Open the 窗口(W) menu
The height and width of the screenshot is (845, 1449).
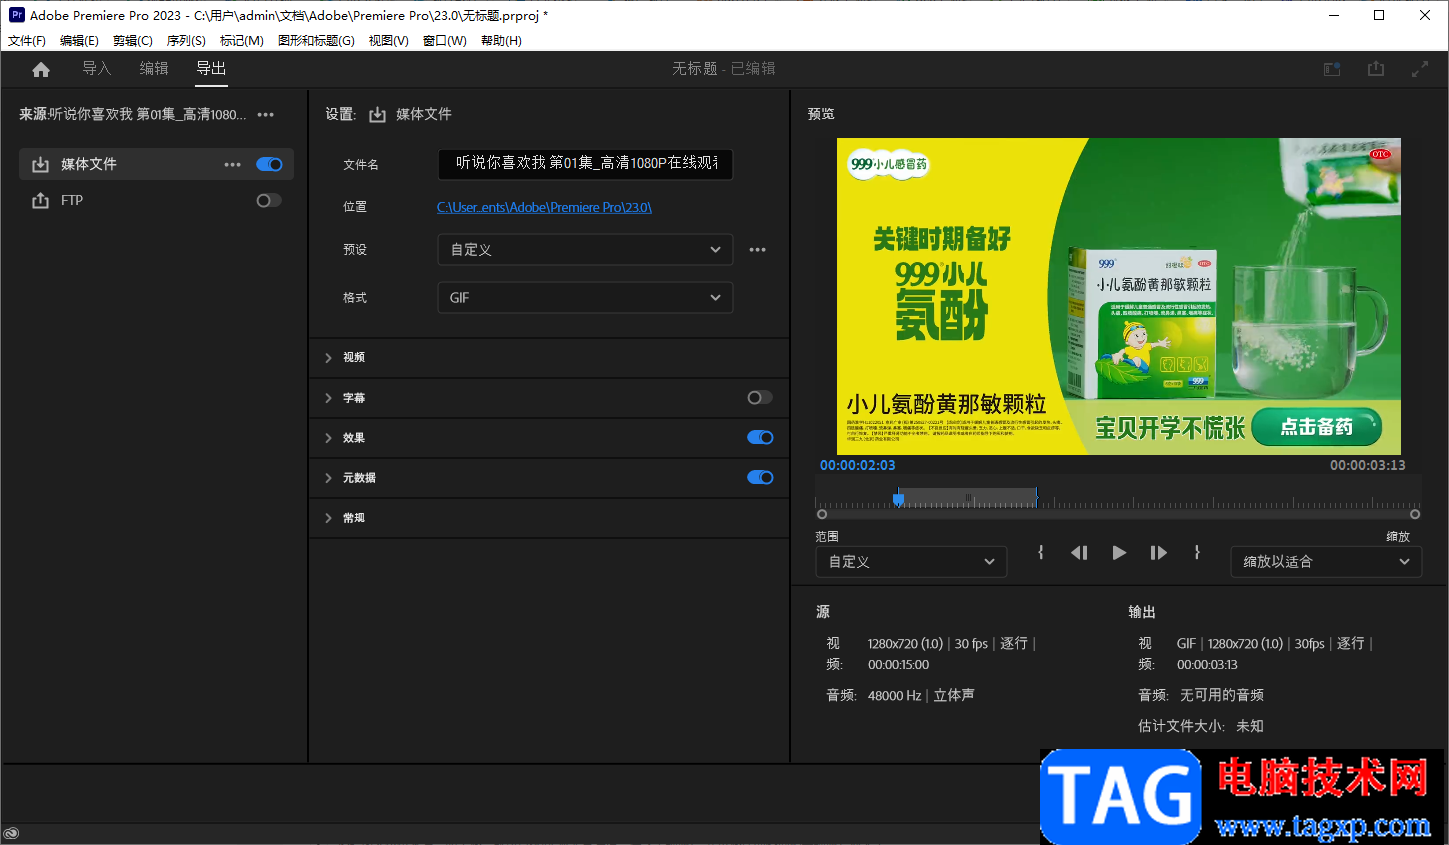click(445, 41)
